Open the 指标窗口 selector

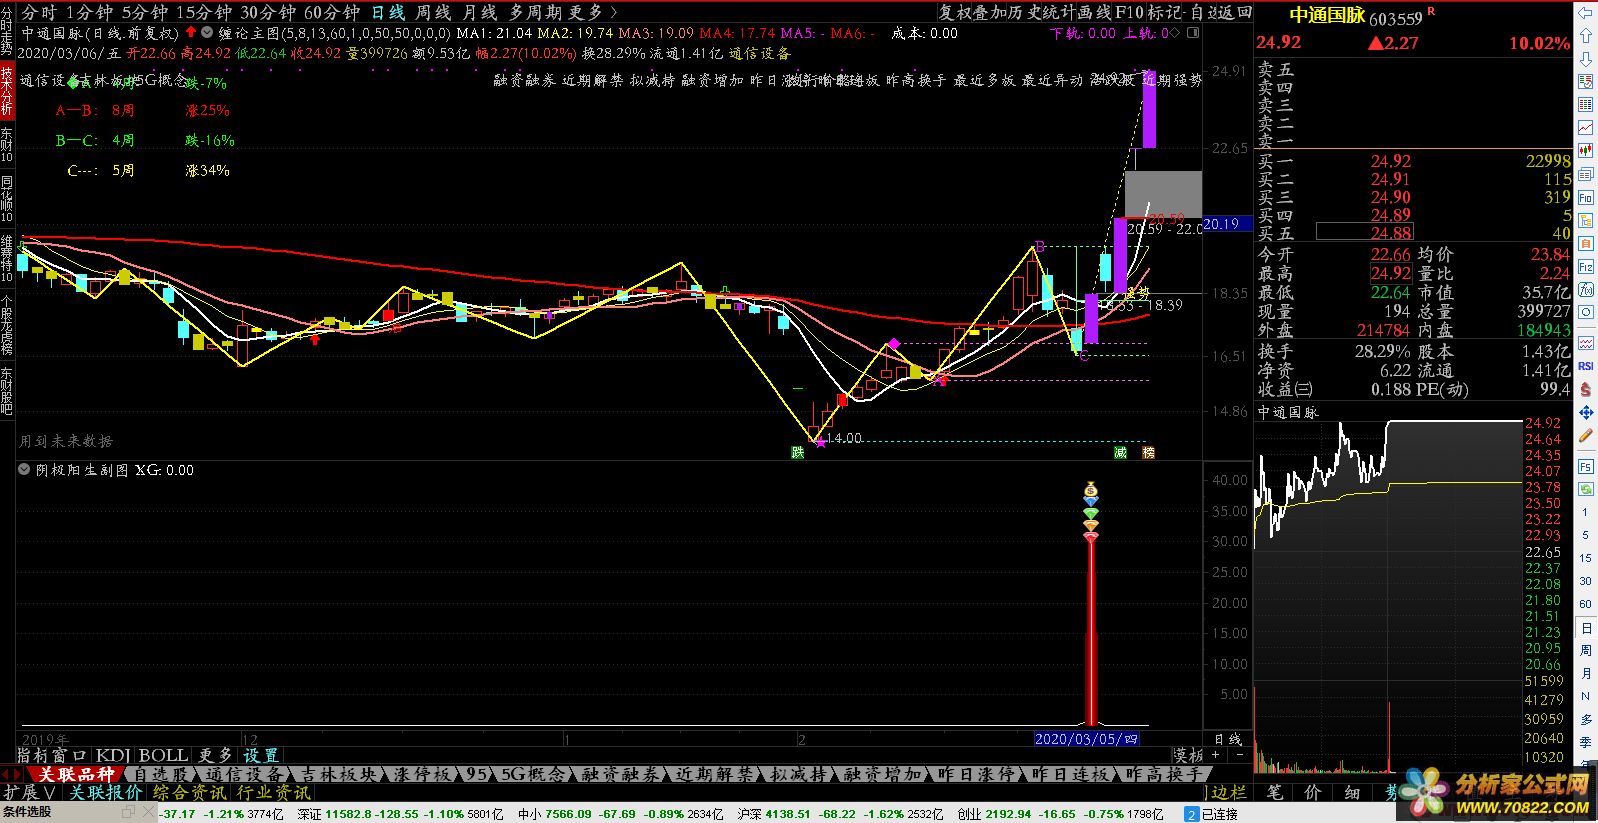(54, 755)
